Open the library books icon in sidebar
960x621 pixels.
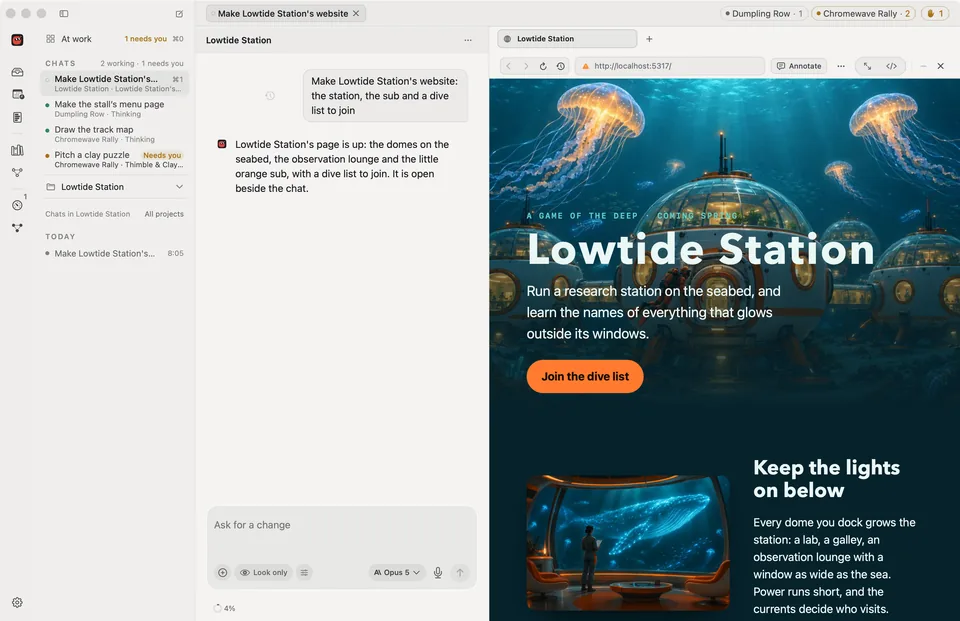click(17, 150)
